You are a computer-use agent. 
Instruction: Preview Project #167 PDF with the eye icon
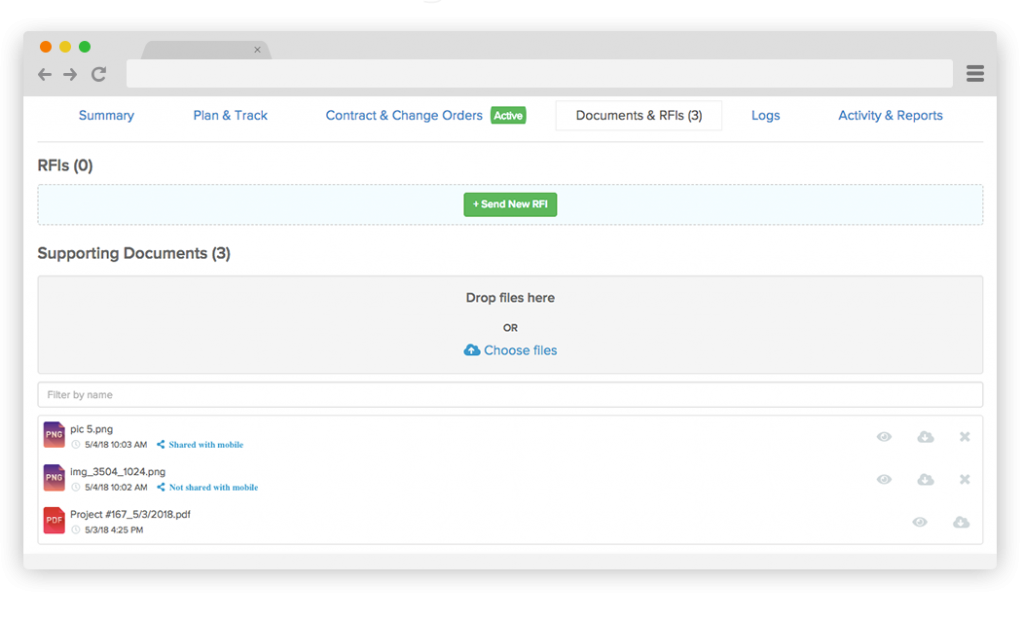click(920, 522)
